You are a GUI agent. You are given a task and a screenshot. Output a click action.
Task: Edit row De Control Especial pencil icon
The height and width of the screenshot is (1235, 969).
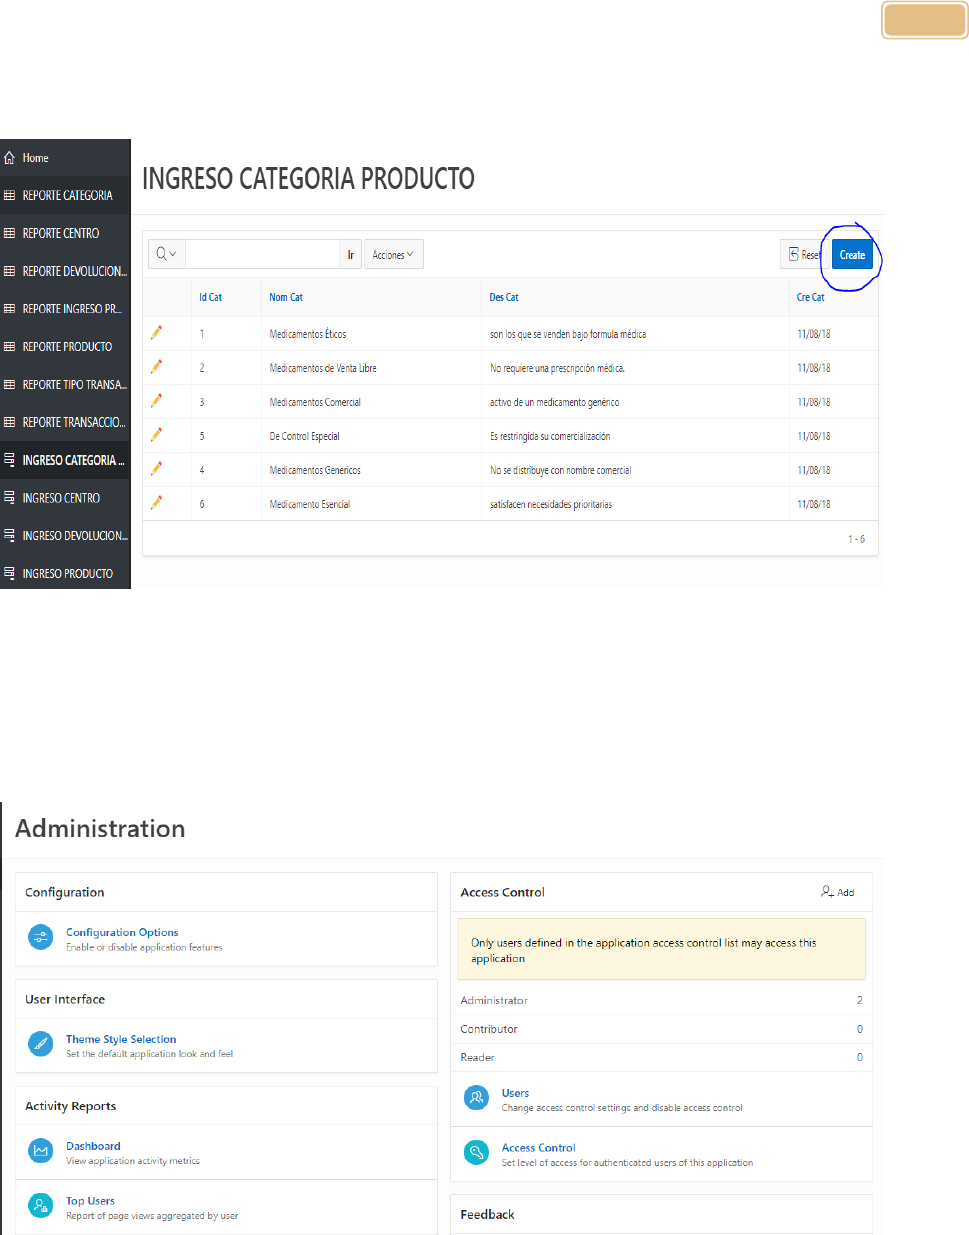pyautogui.click(x=156, y=435)
